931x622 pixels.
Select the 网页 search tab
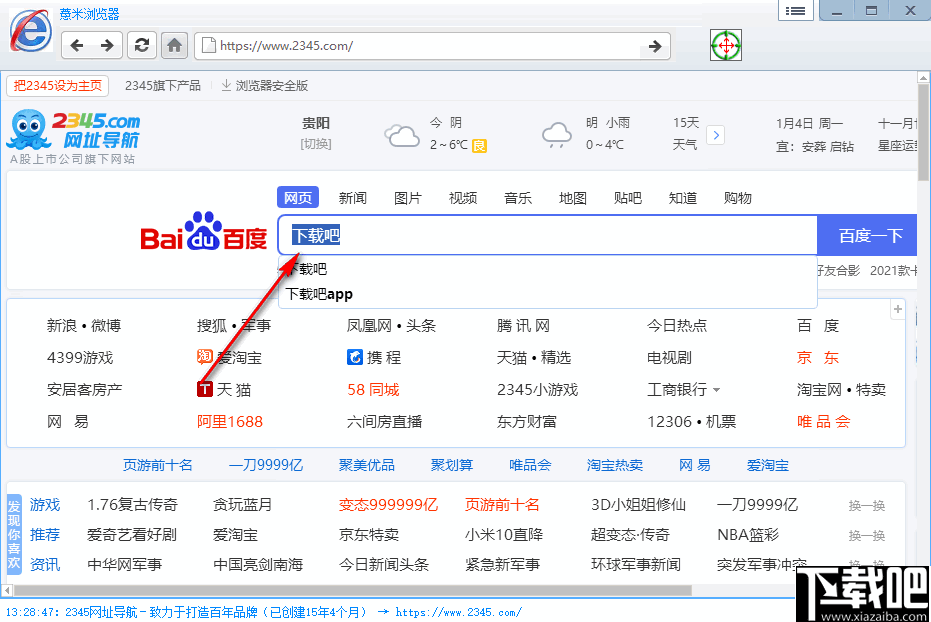(x=298, y=198)
